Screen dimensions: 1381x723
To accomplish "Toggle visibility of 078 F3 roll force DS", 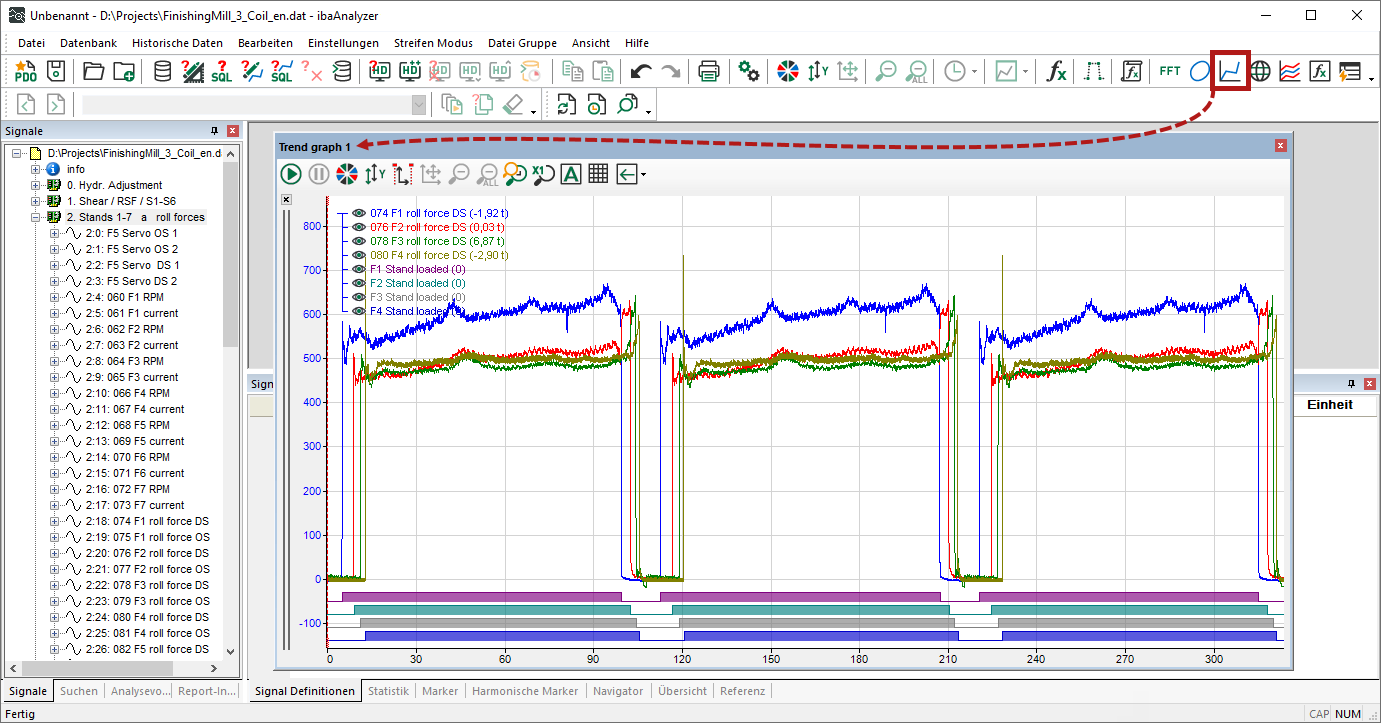I will 358,241.
